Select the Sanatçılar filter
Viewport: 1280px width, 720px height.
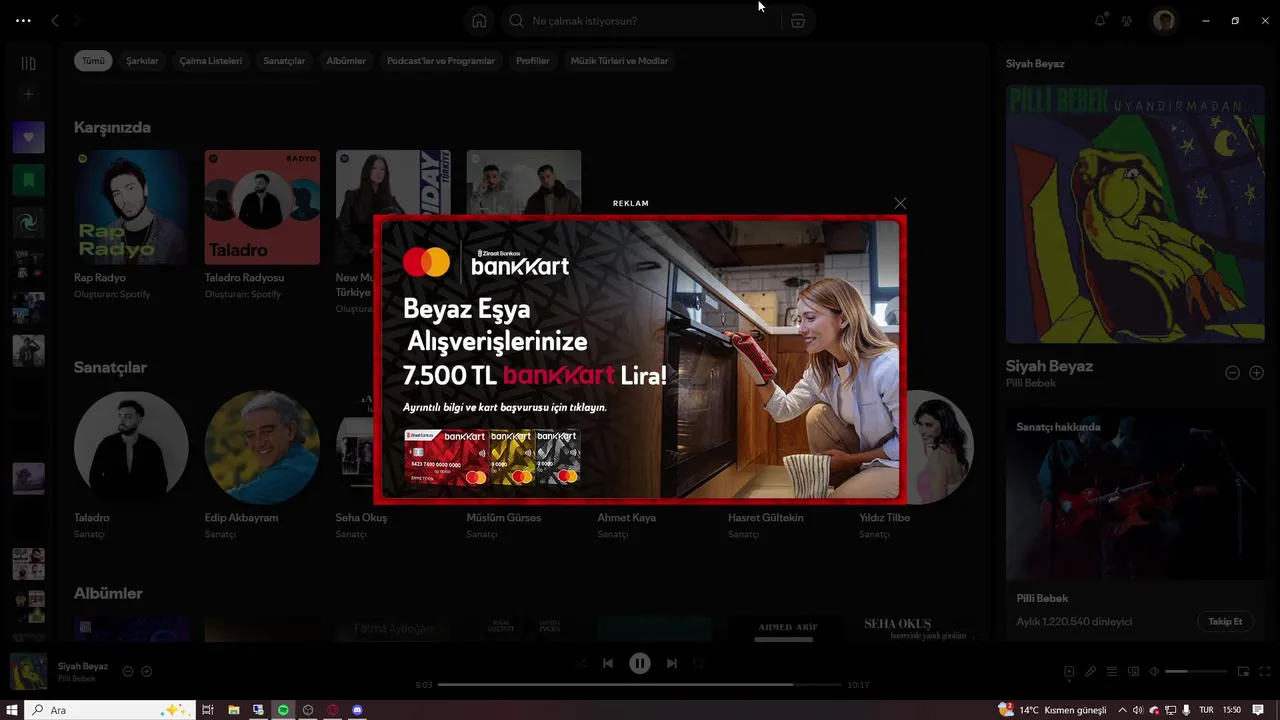tap(284, 61)
